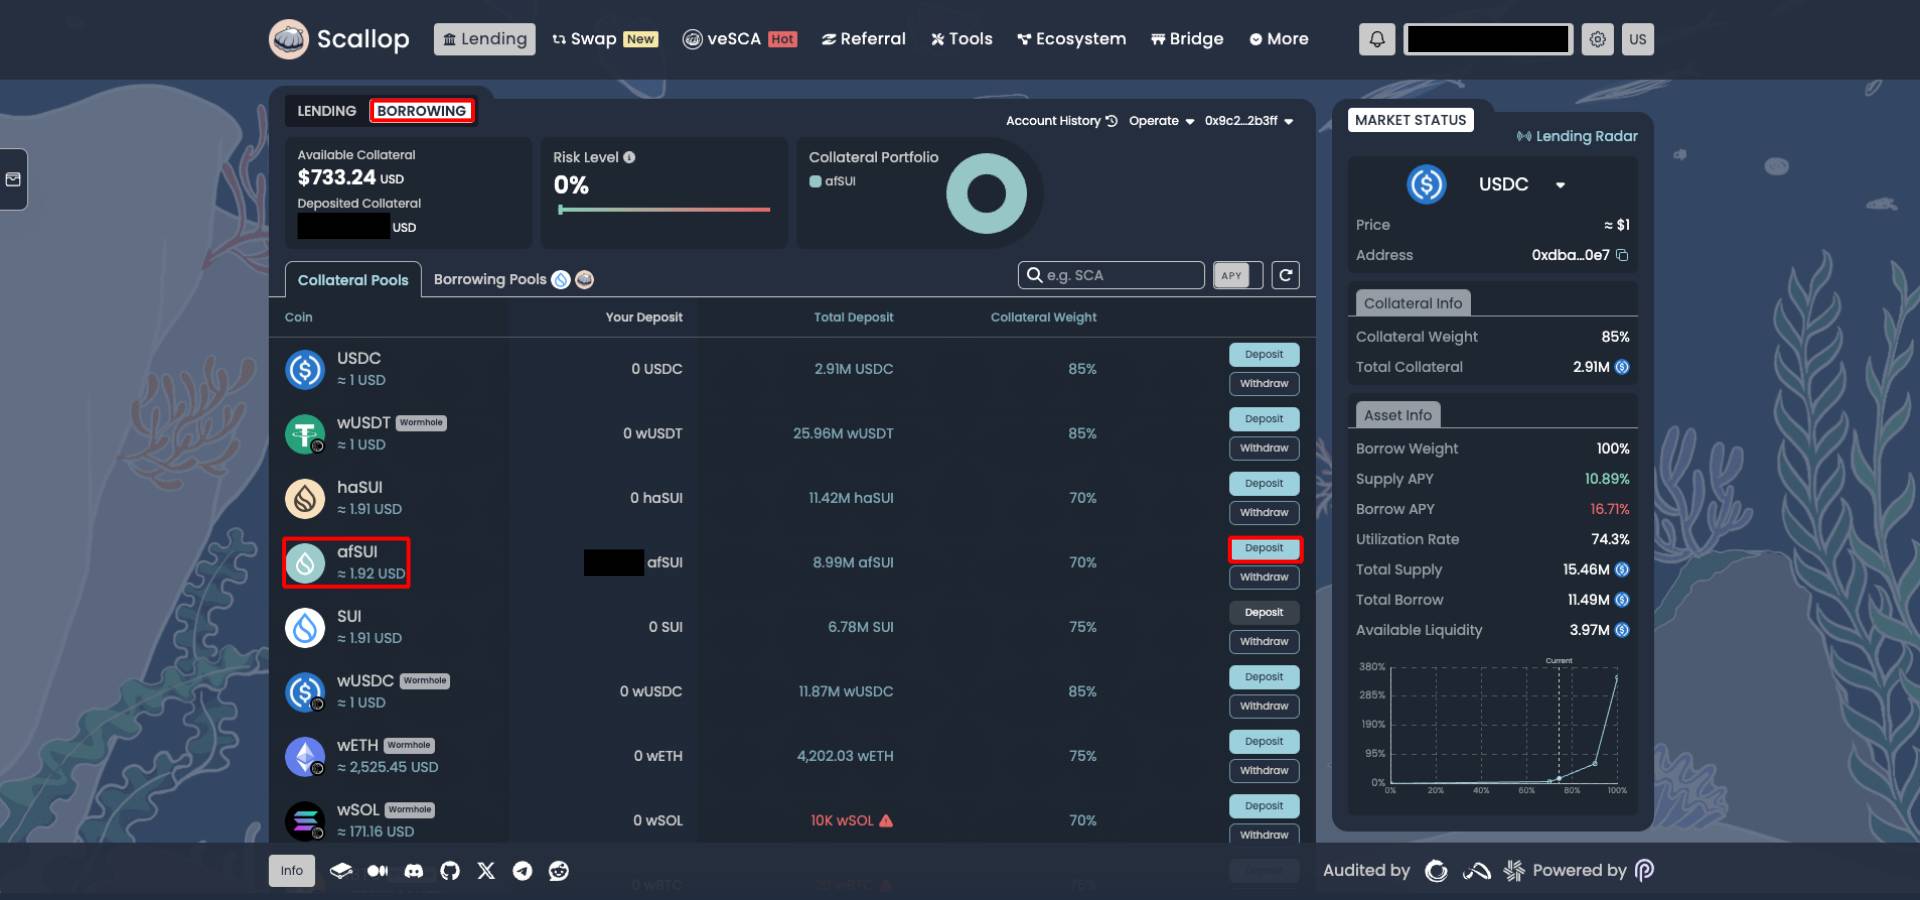Expand the Operate dropdown
This screenshot has width=1920, height=900.
pos(1162,121)
